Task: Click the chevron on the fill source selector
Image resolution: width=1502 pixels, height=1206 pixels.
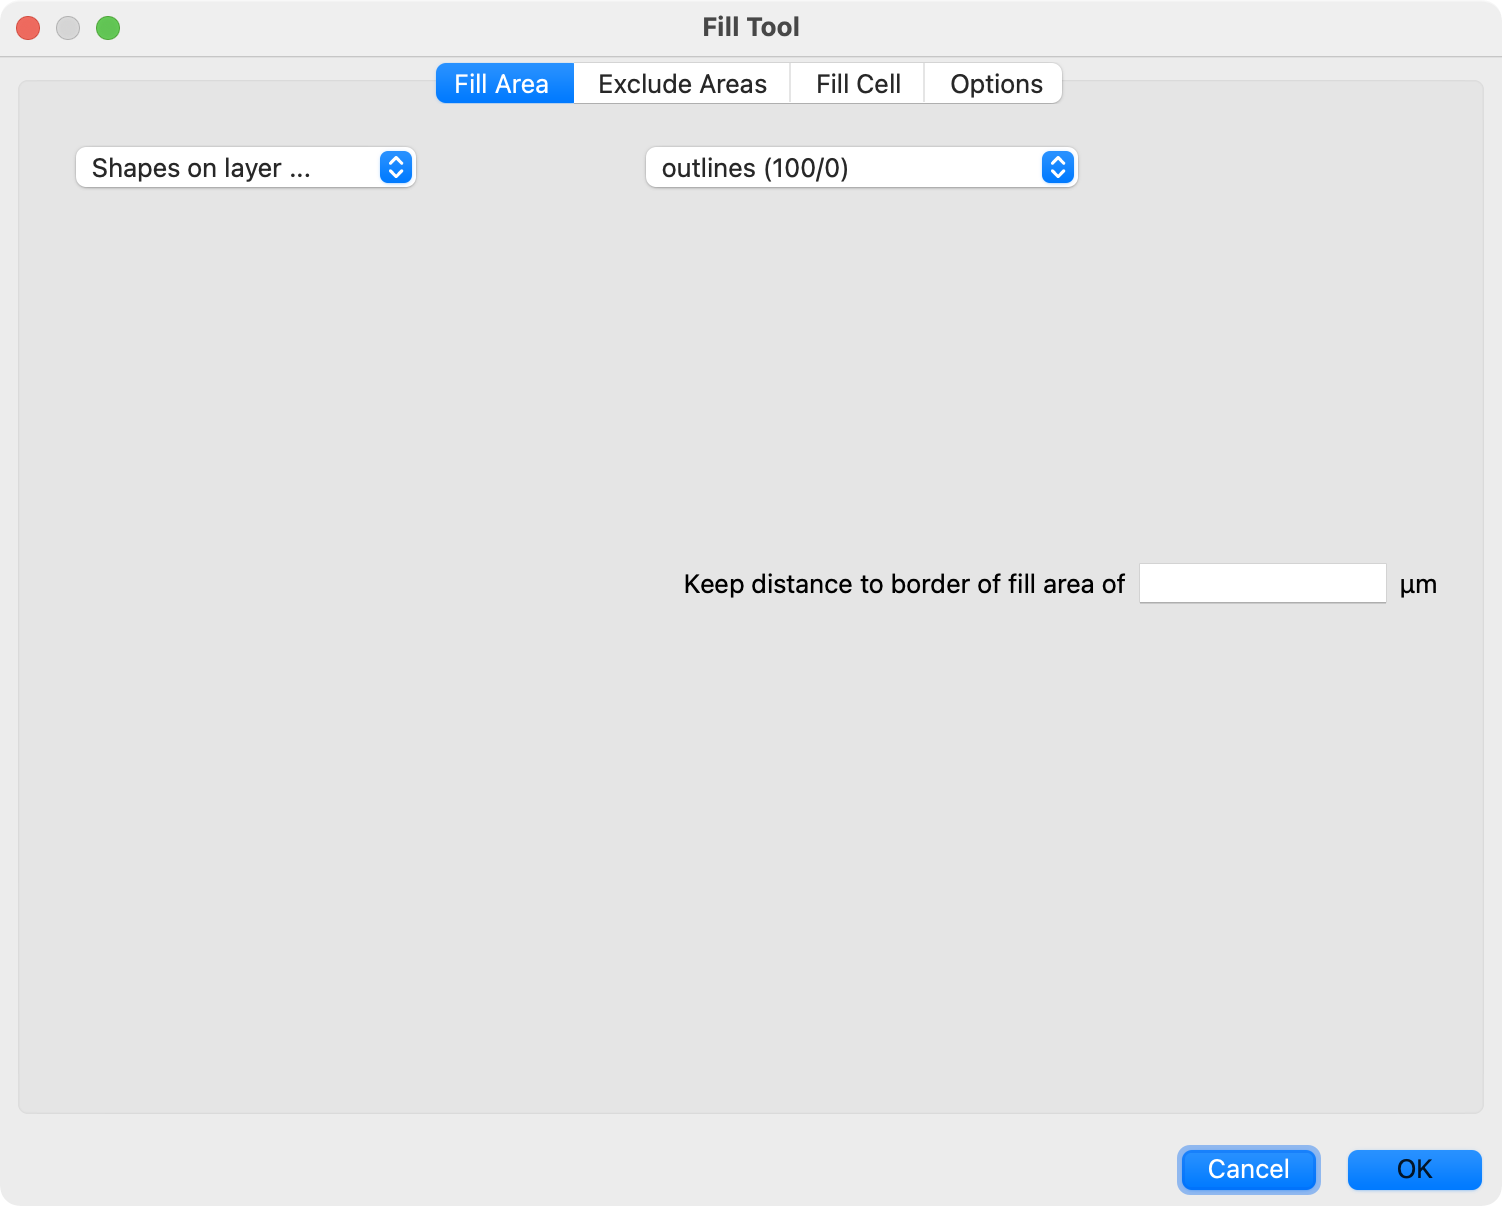Action: point(395,167)
